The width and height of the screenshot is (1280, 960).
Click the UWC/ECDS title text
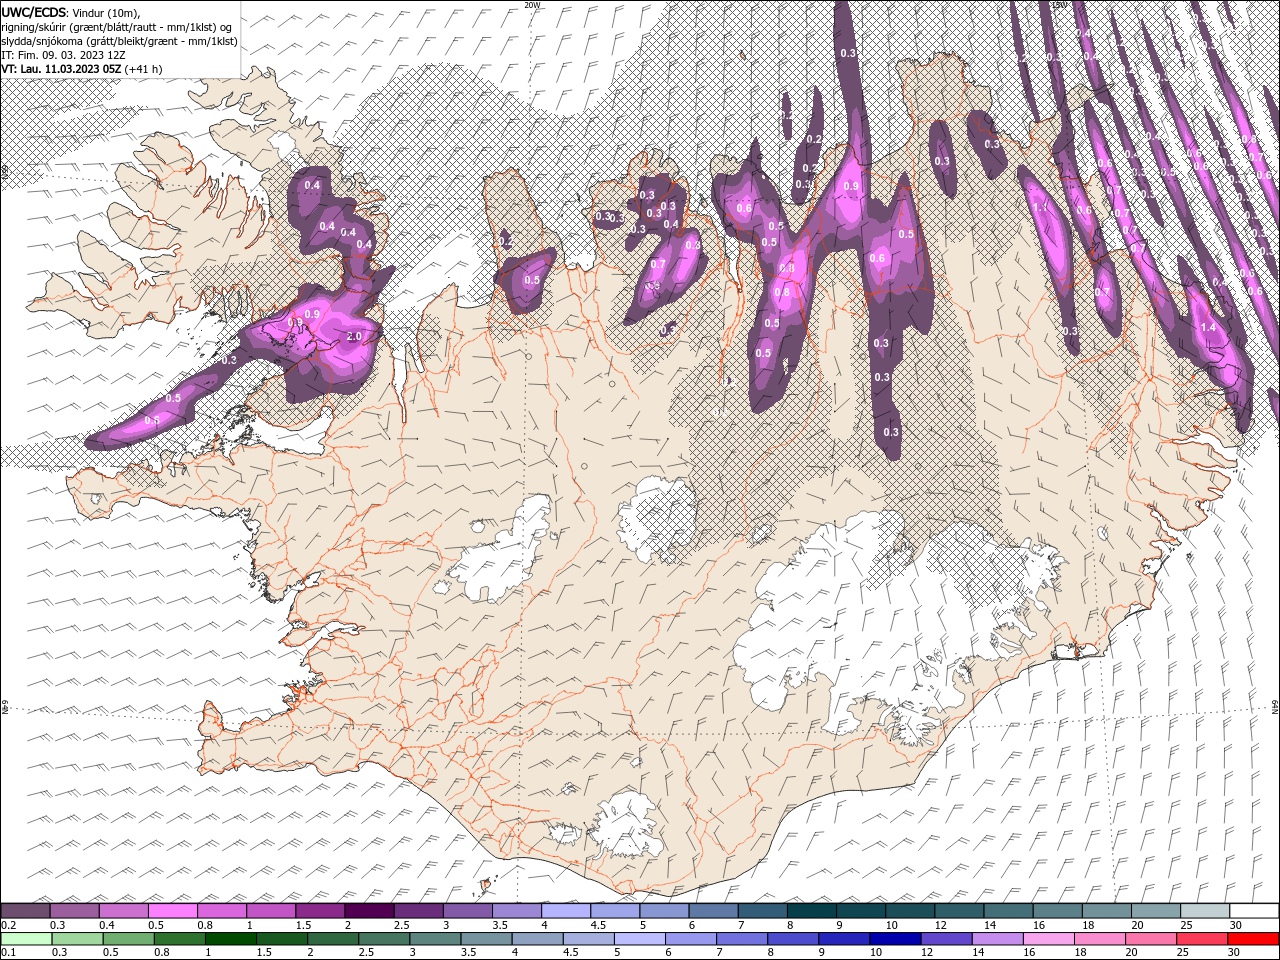point(35,12)
